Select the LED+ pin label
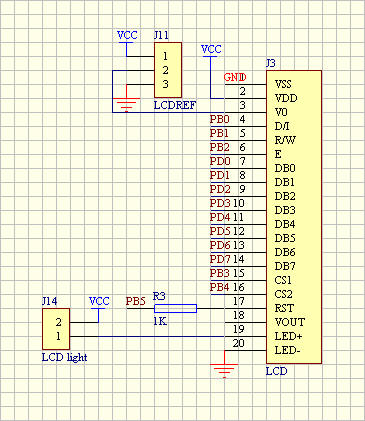 coord(289,336)
